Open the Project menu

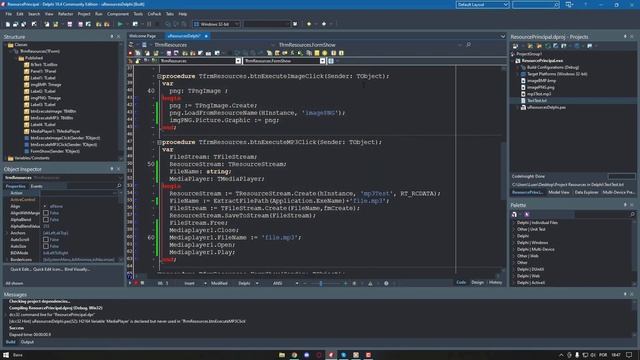click(x=84, y=14)
